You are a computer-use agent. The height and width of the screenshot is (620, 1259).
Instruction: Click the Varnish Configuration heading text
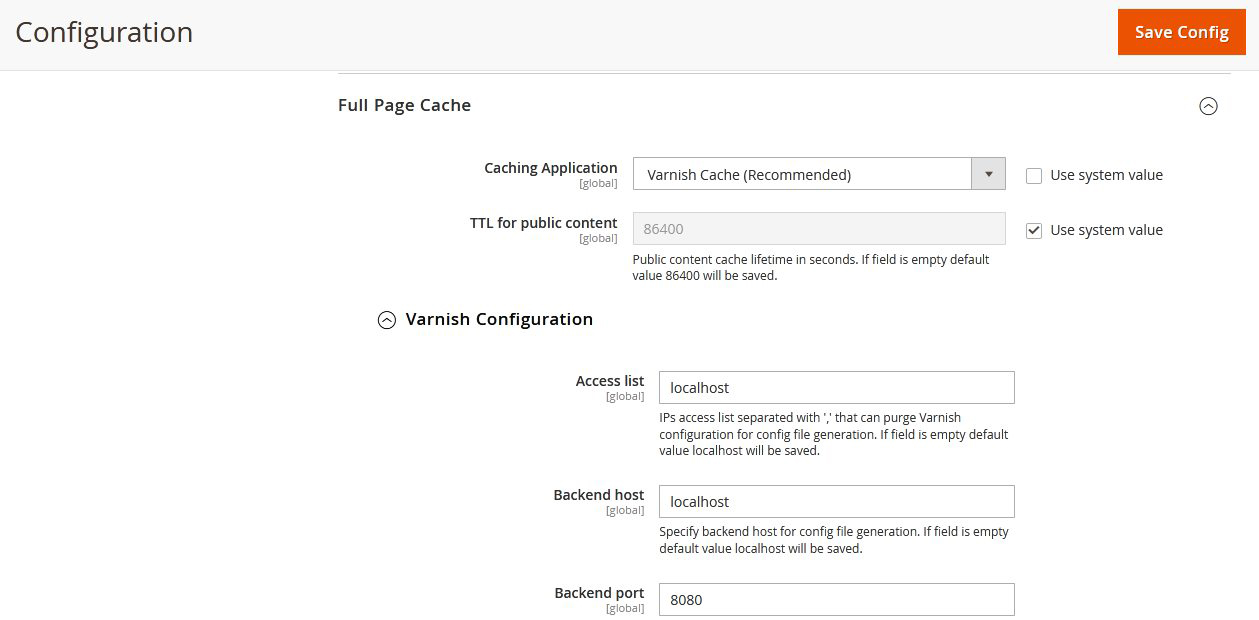(499, 319)
